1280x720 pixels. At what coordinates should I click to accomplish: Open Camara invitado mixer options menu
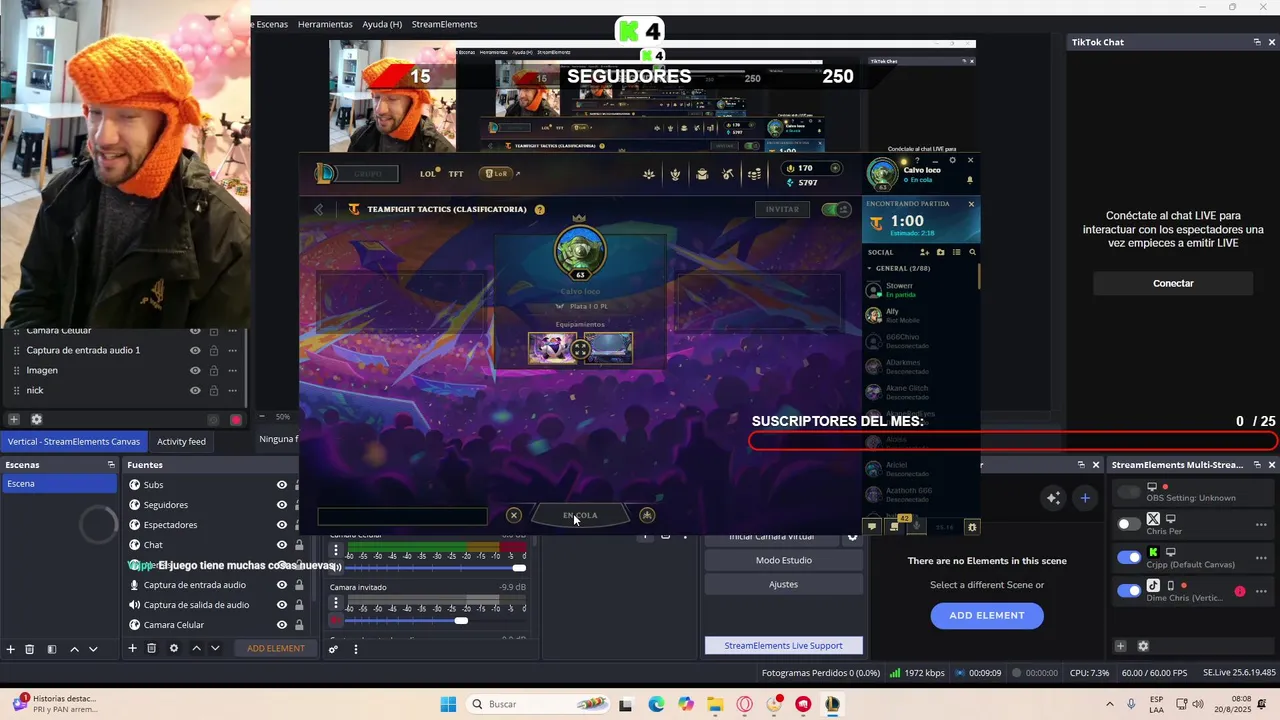(x=336, y=603)
